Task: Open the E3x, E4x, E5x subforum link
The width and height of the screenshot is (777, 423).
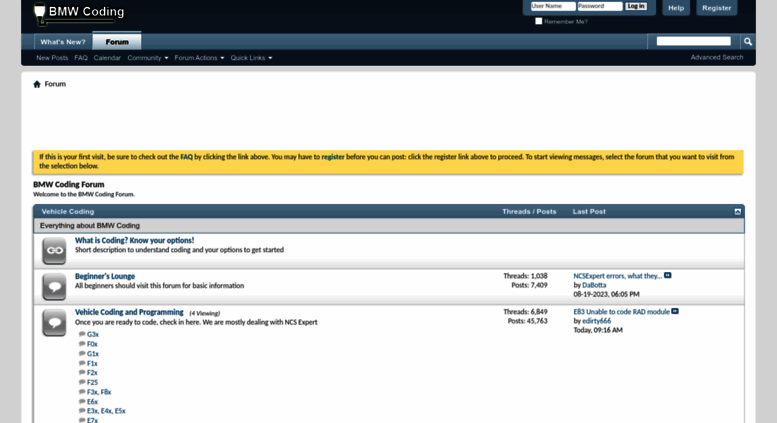Action: (x=106, y=411)
